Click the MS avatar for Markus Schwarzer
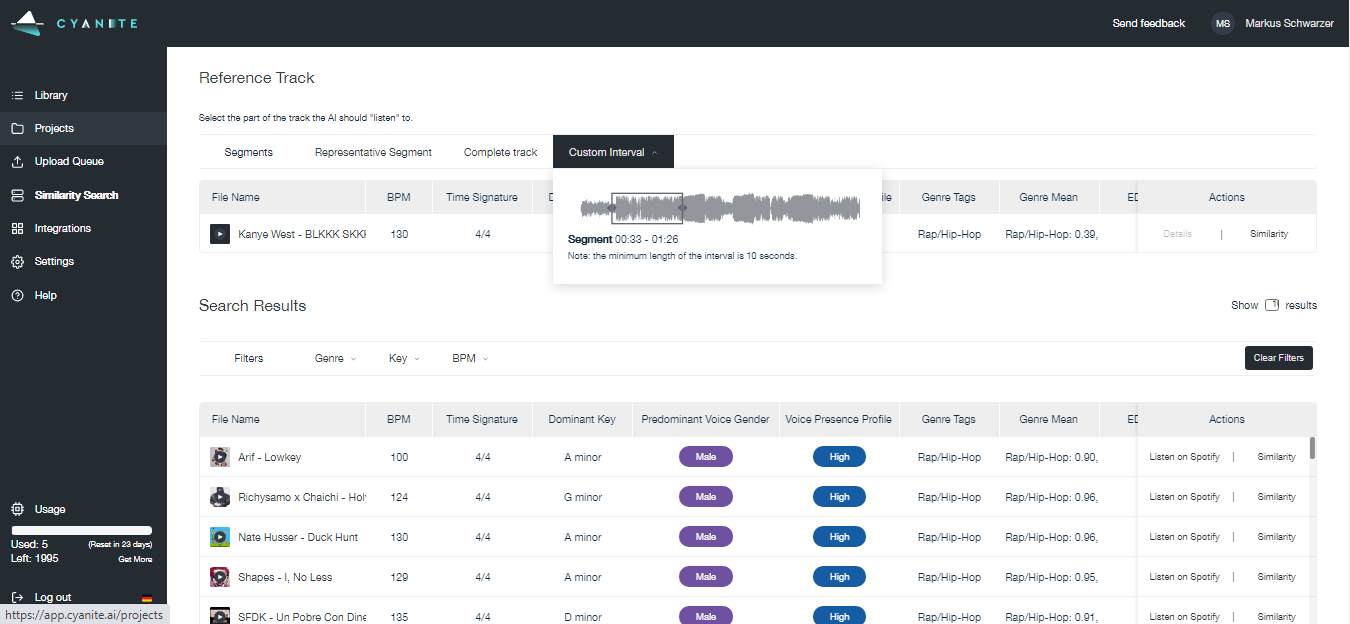This screenshot has width=1350, height=624. pos(1222,23)
